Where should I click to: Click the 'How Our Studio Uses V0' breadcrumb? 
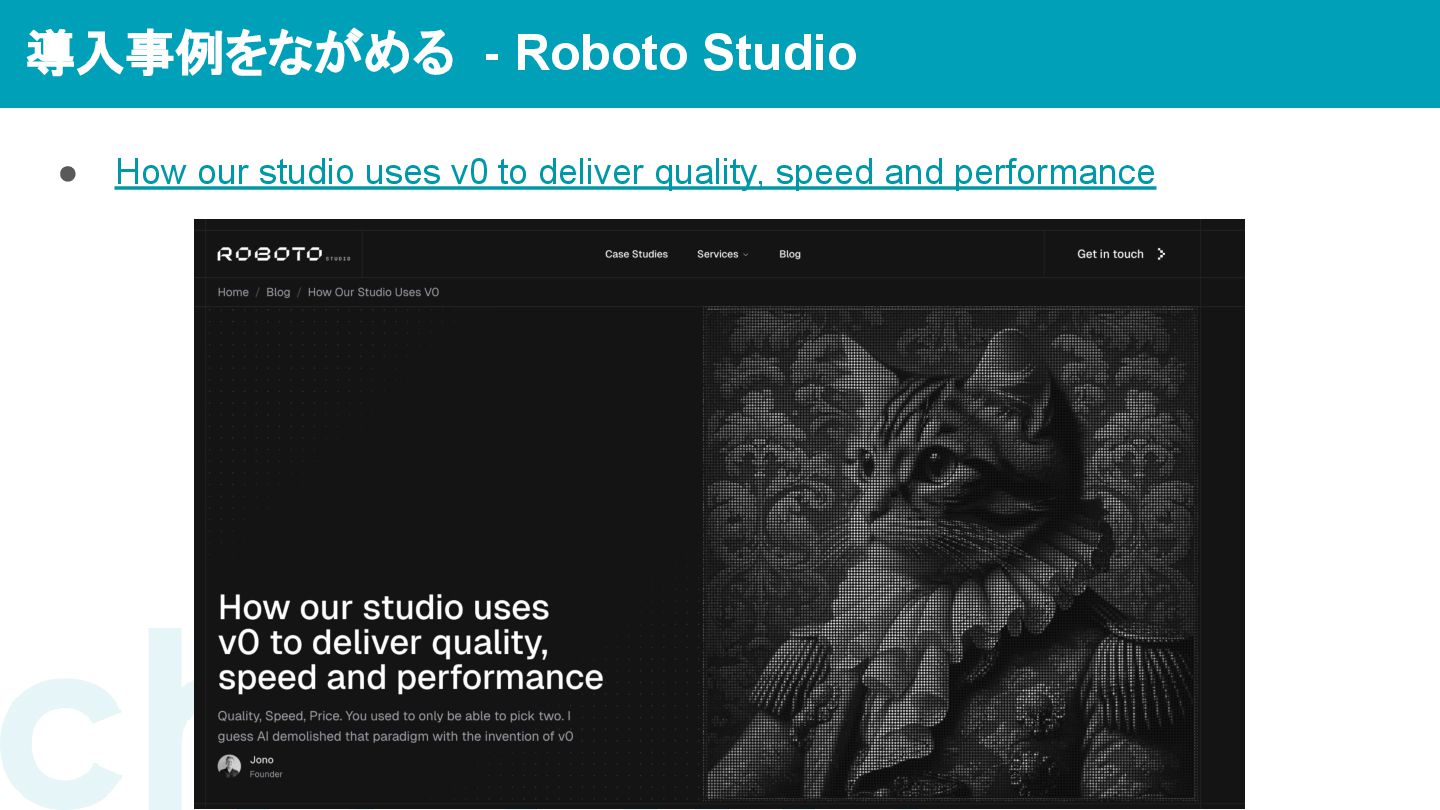373,292
